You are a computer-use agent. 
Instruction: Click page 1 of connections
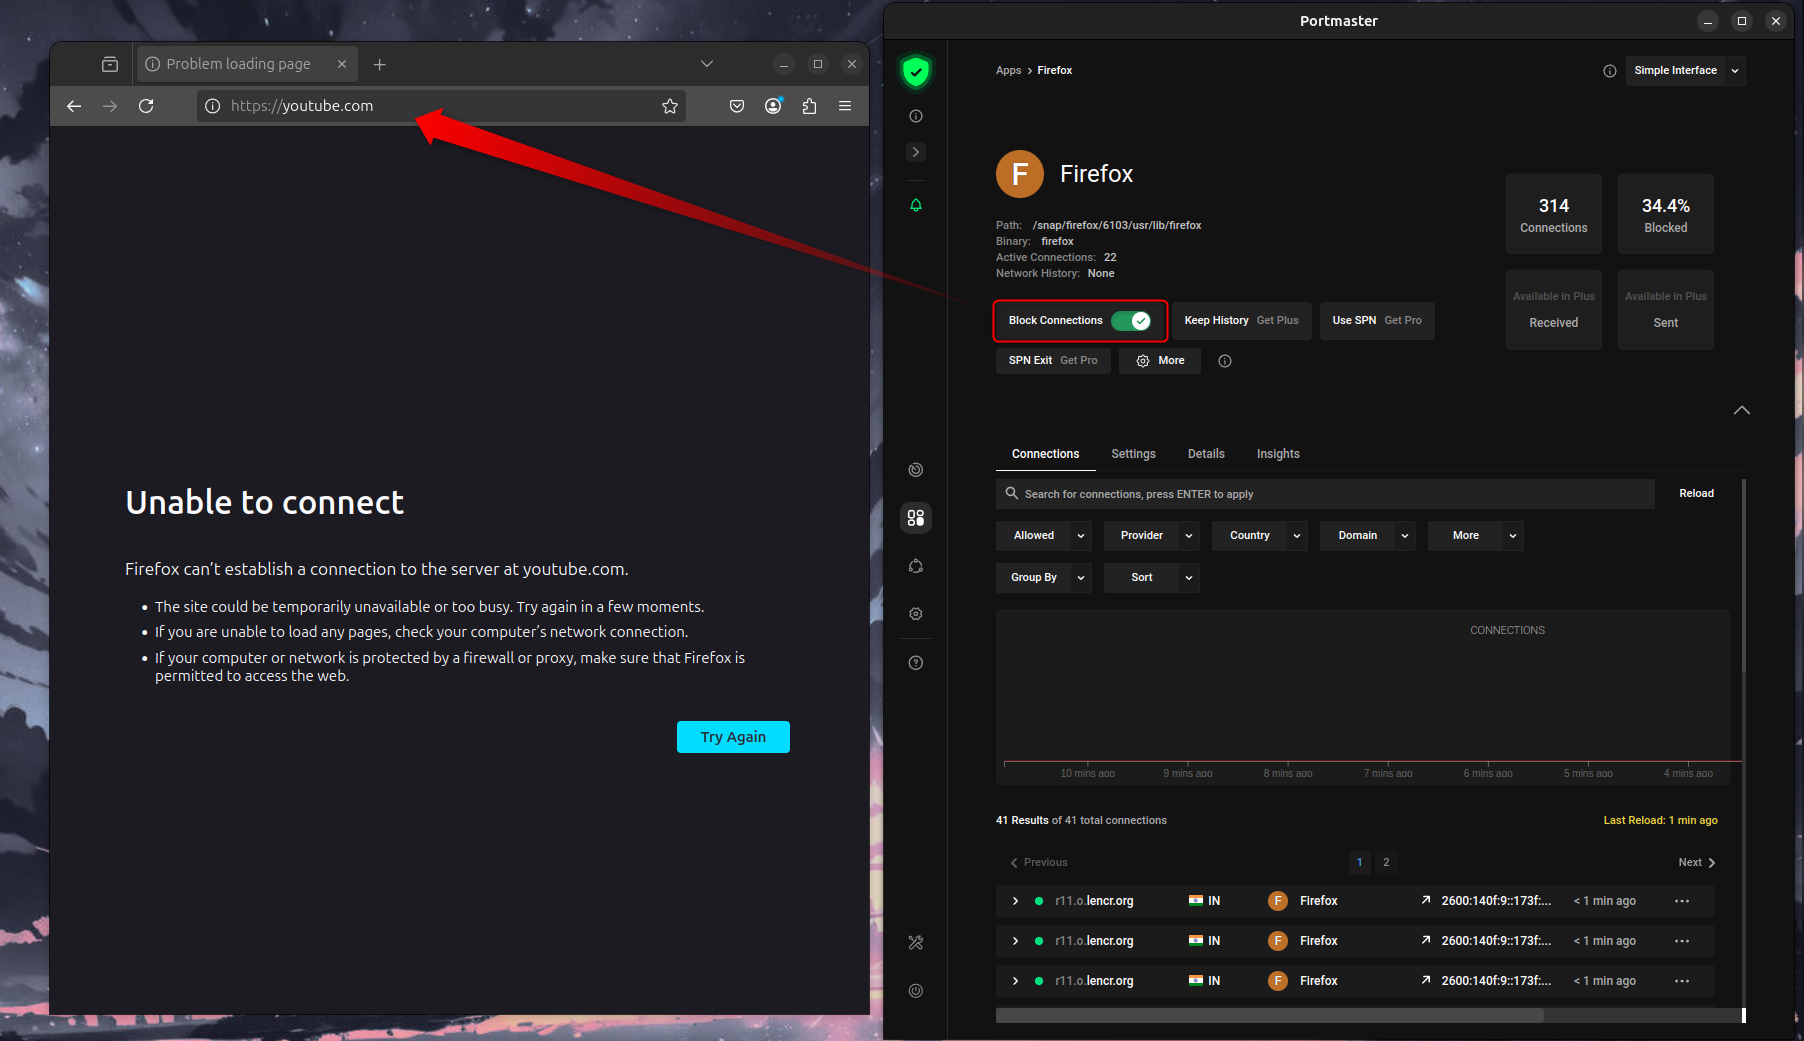point(1359,862)
